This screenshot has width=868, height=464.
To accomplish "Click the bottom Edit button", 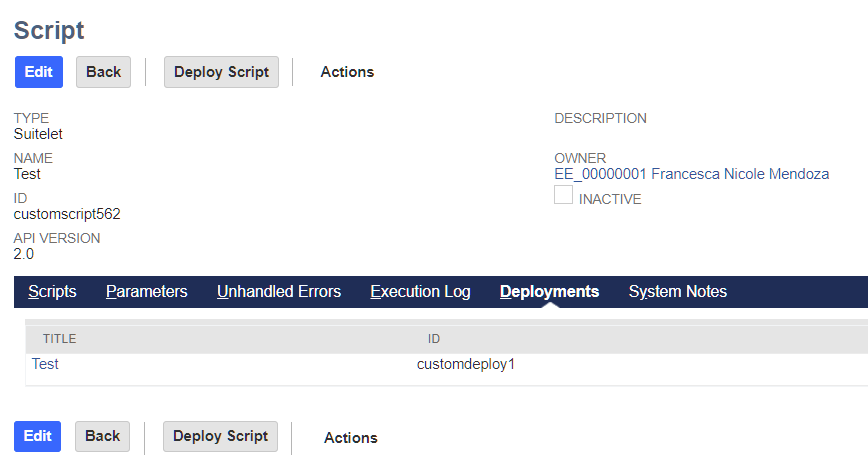I will click(x=37, y=436).
